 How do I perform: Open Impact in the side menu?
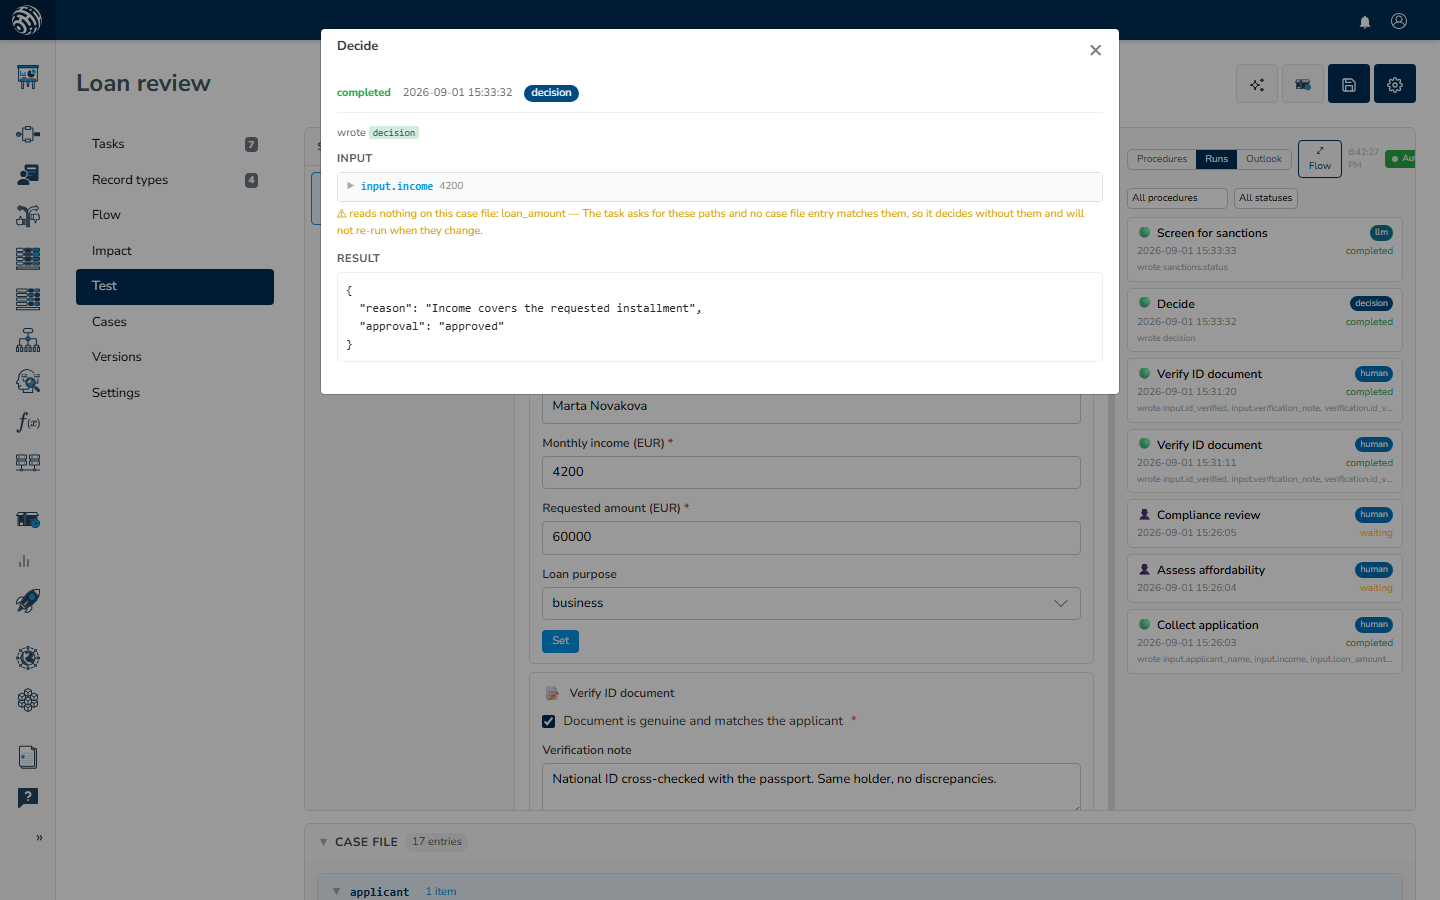coord(175,251)
